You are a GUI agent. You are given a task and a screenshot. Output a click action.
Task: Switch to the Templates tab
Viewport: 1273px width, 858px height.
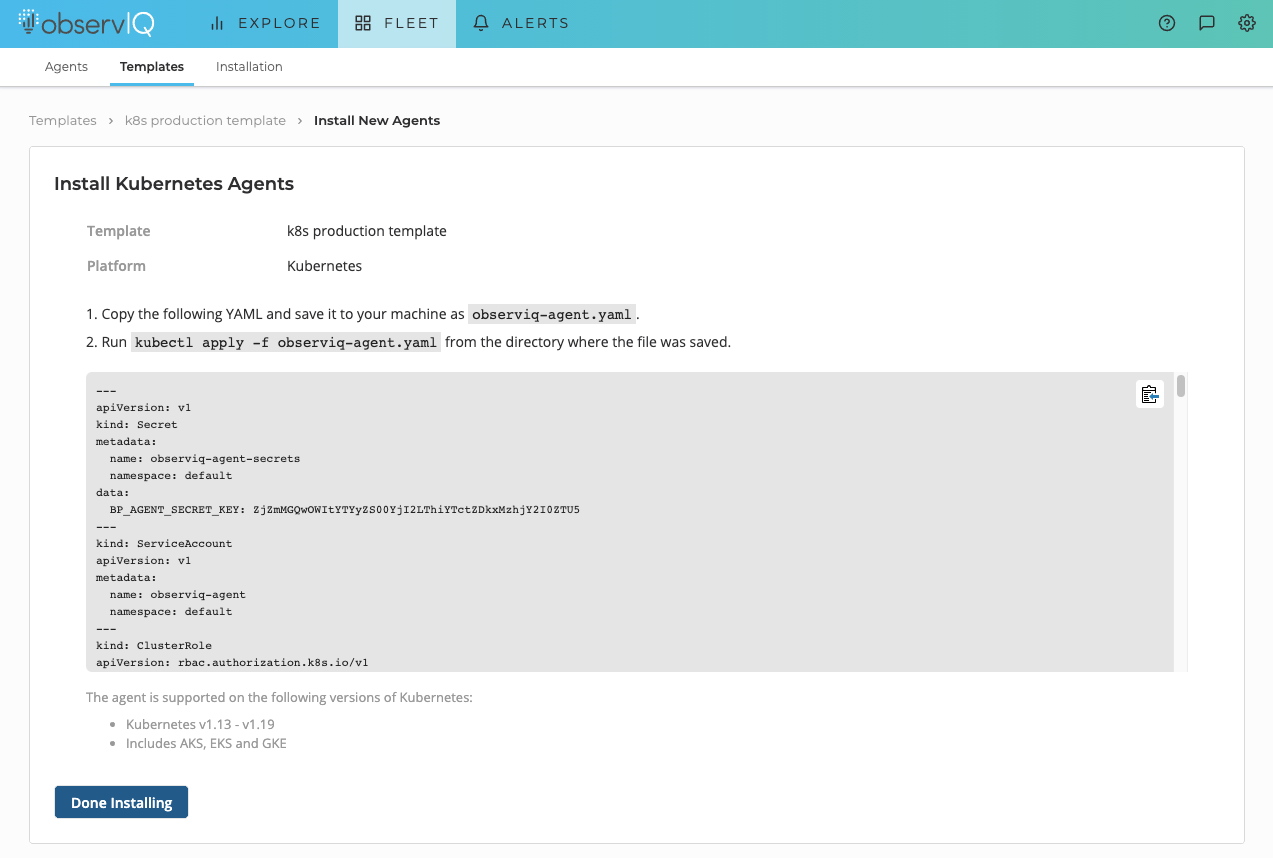[152, 67]
